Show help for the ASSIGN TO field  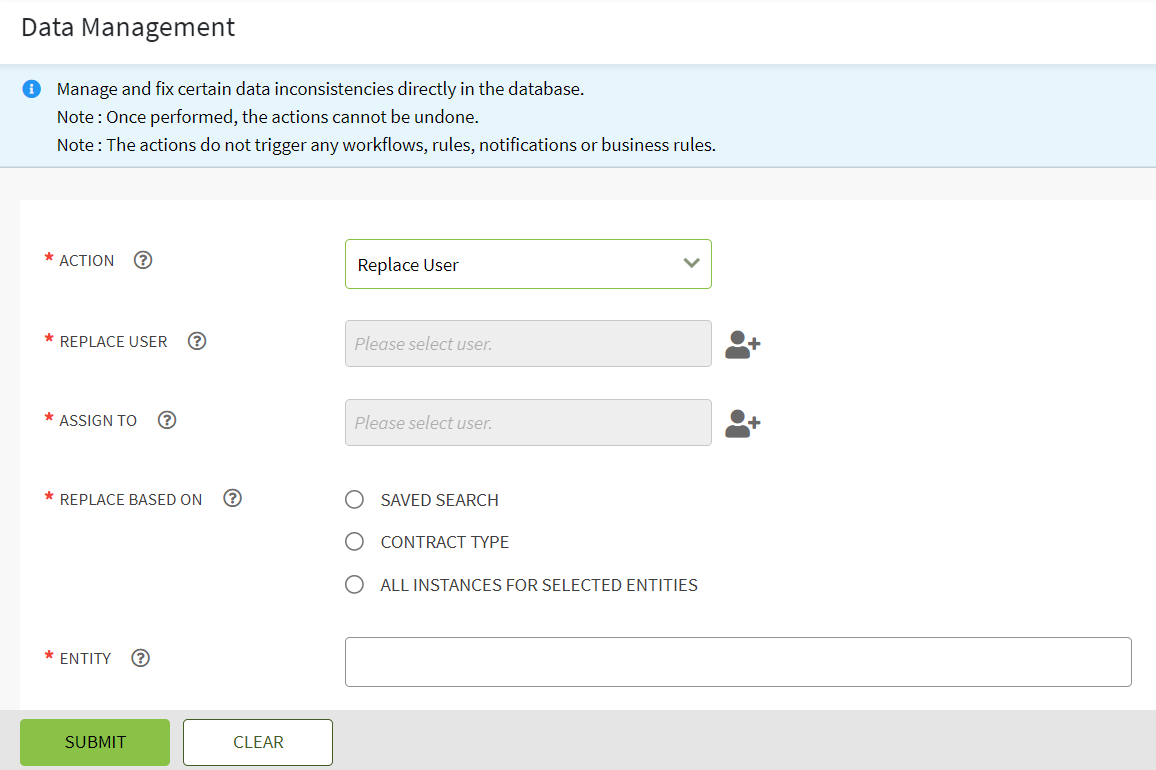(x=167, y=420)
